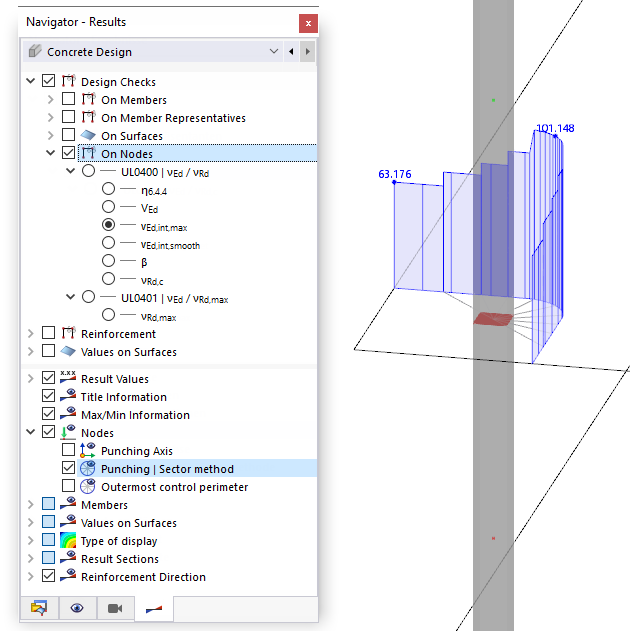Select the β radio option
This screenshot has width=630, height=631.
coord(108,260)
